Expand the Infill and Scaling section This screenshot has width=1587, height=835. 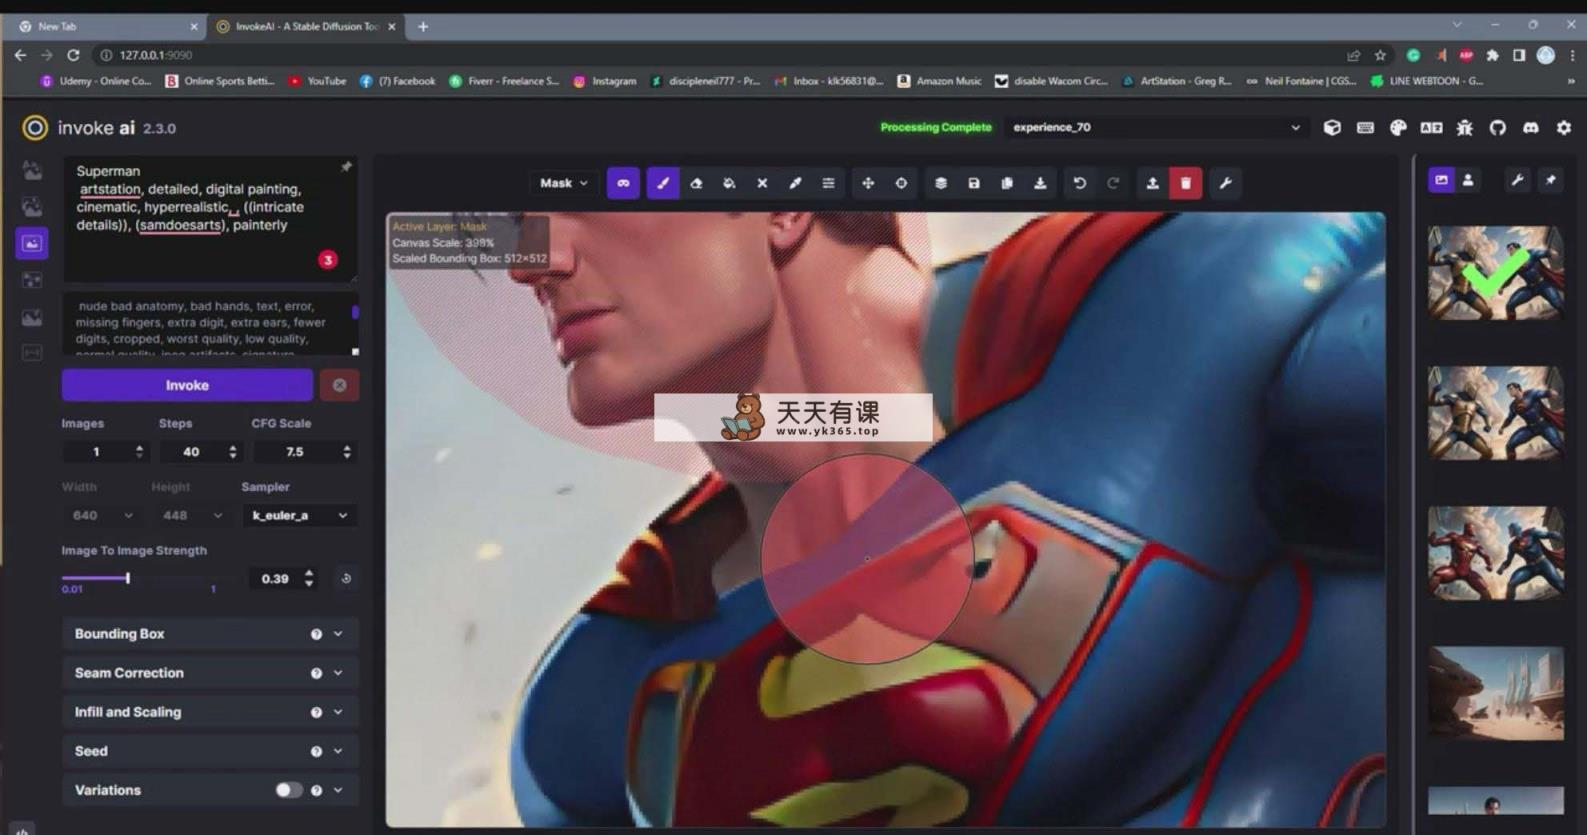click(x=209, y=712)
